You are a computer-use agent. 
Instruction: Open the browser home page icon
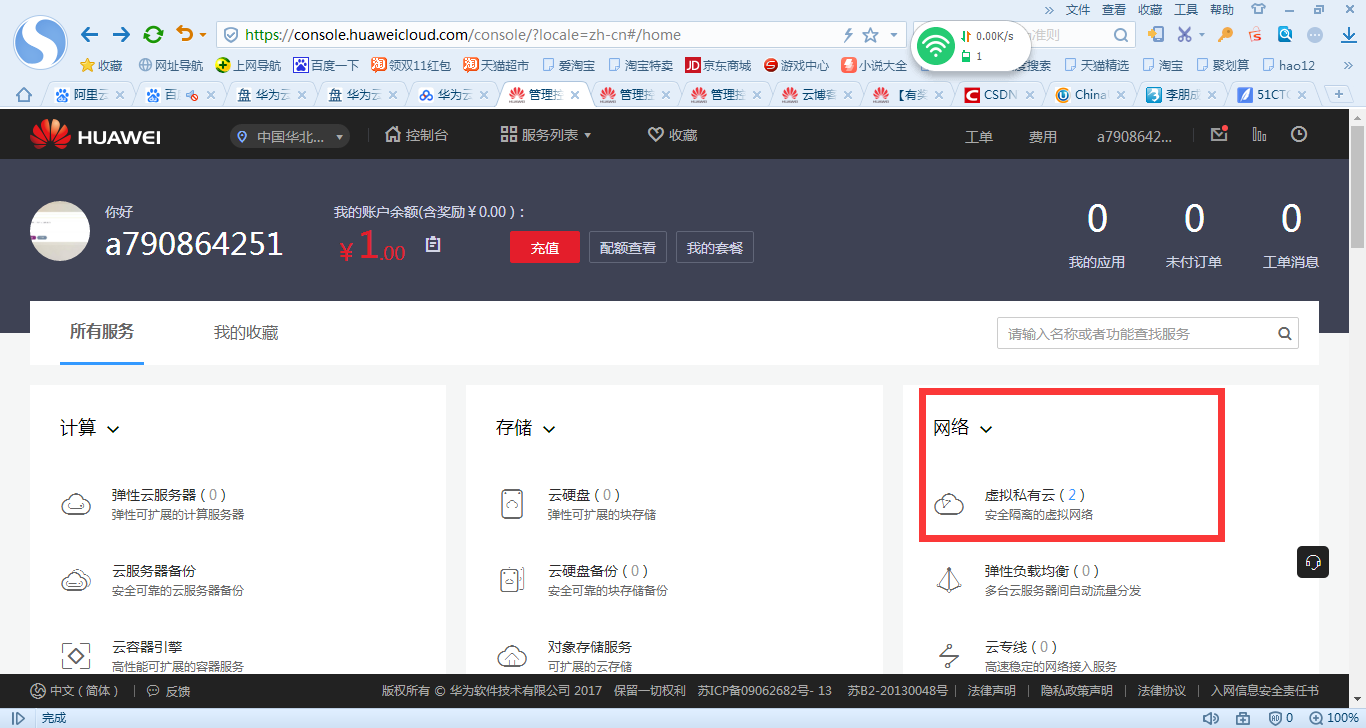pyautogui.click(x=25, y=95)
